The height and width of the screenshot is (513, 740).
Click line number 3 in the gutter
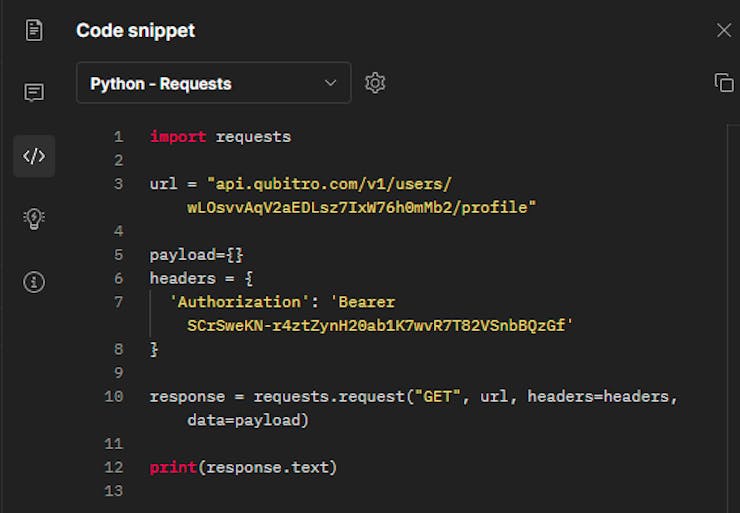(x=118, y=184)
